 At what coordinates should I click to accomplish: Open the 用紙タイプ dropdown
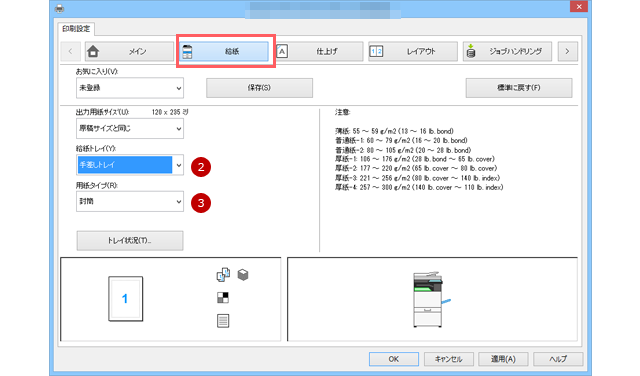[x=130, y=202]
